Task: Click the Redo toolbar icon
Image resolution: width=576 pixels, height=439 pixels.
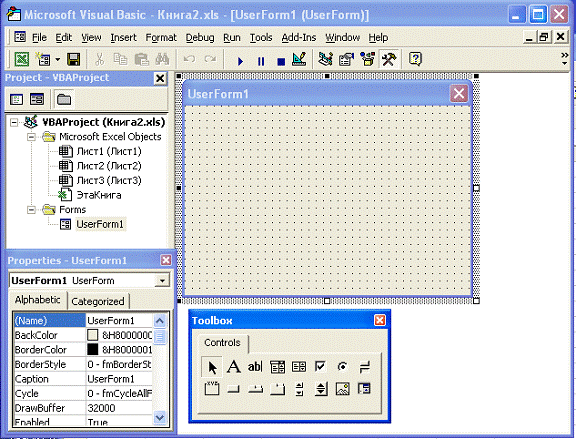Action: click(x=210, y=59)
